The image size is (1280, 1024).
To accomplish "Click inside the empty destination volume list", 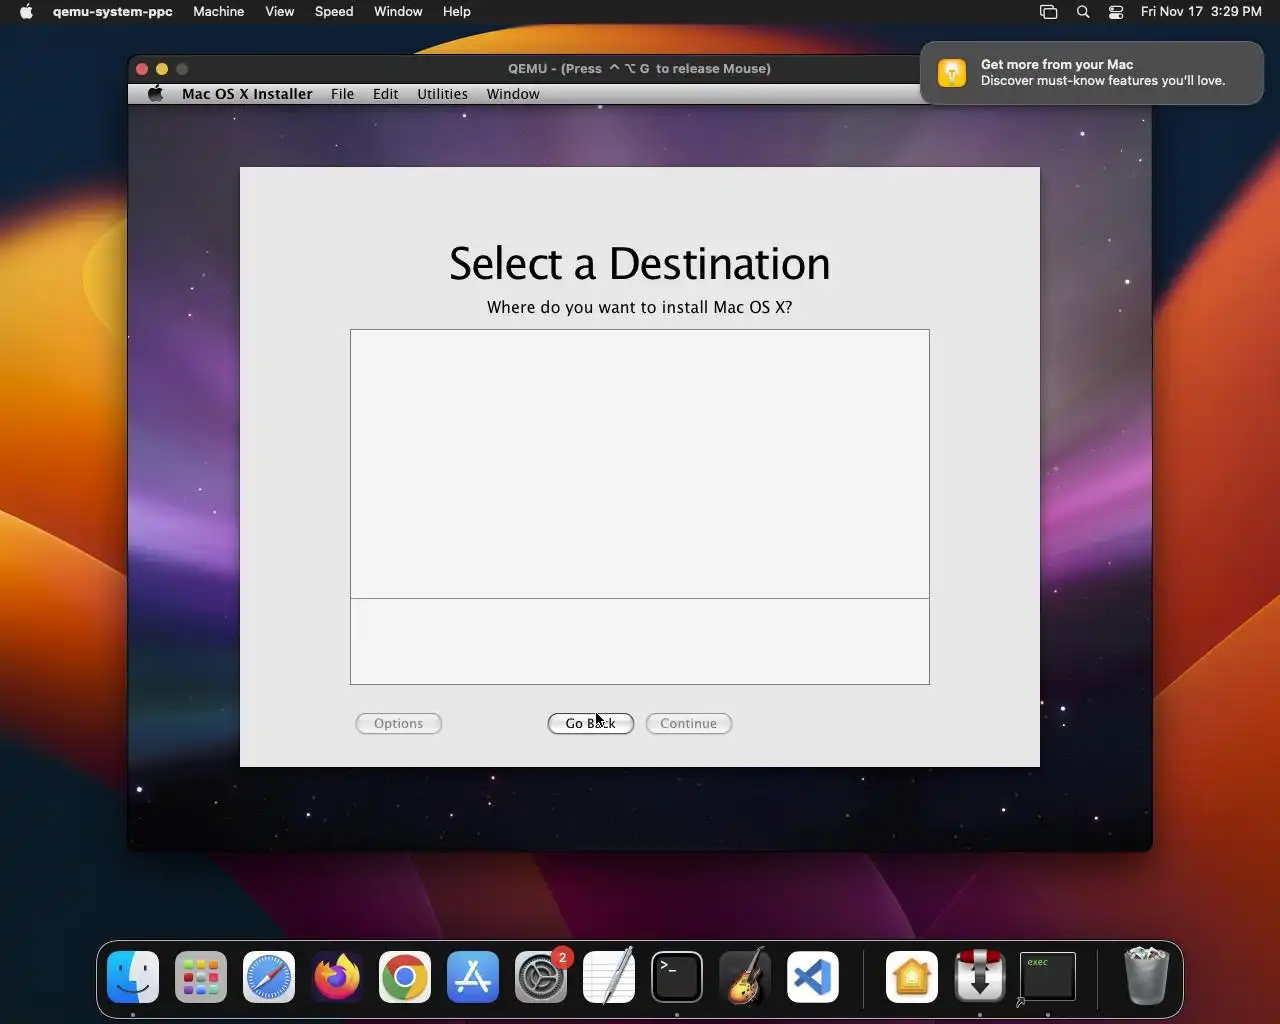I will click(640, 464).
